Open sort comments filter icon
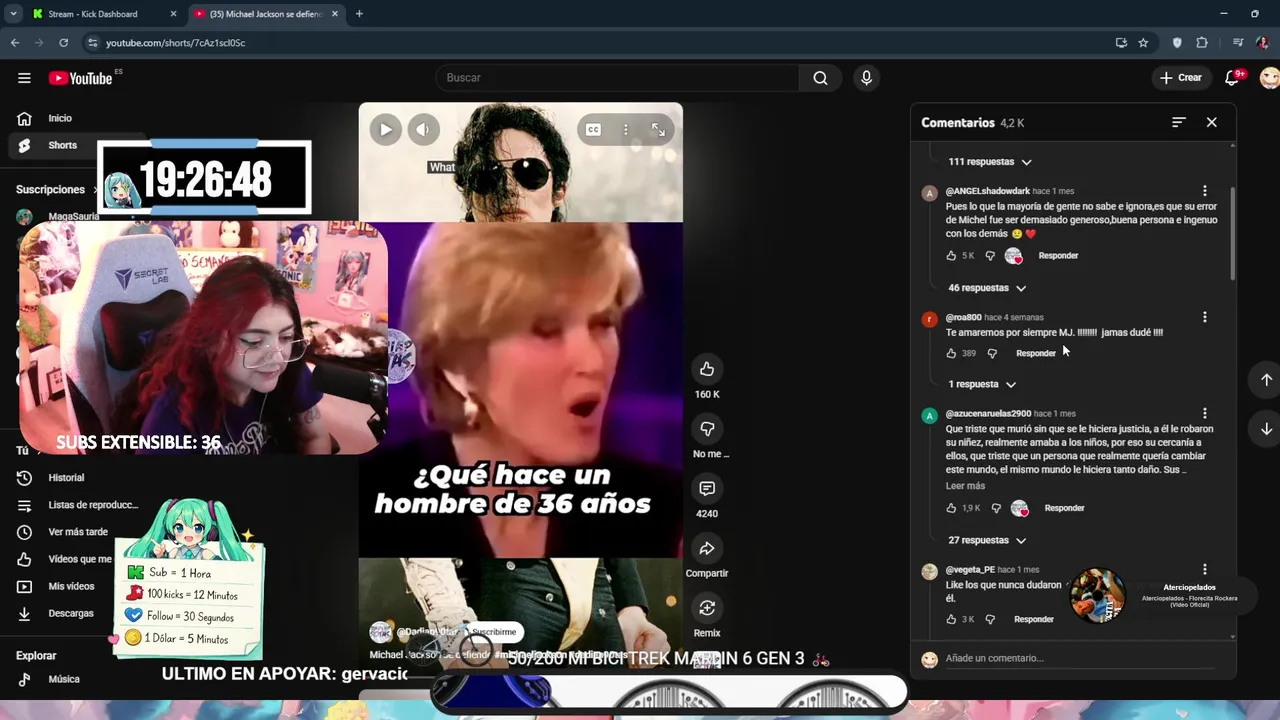 coord(1179,122)
